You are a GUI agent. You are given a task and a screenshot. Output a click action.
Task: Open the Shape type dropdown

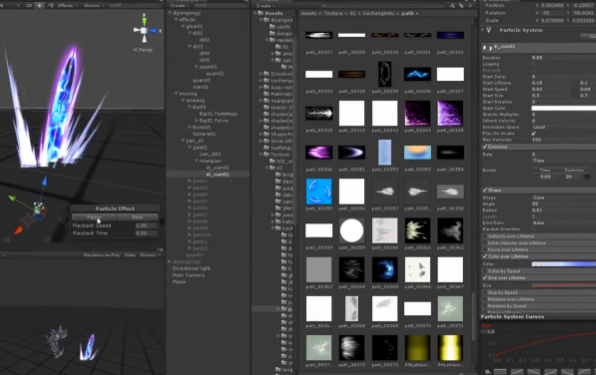pyautogui.click(x=564, y=198)
